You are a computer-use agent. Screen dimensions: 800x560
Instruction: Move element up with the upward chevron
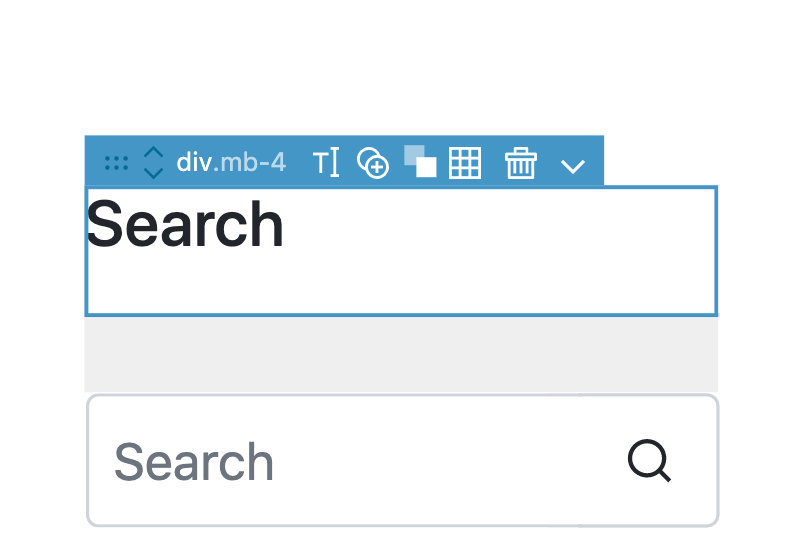click(x=154, y=153)
